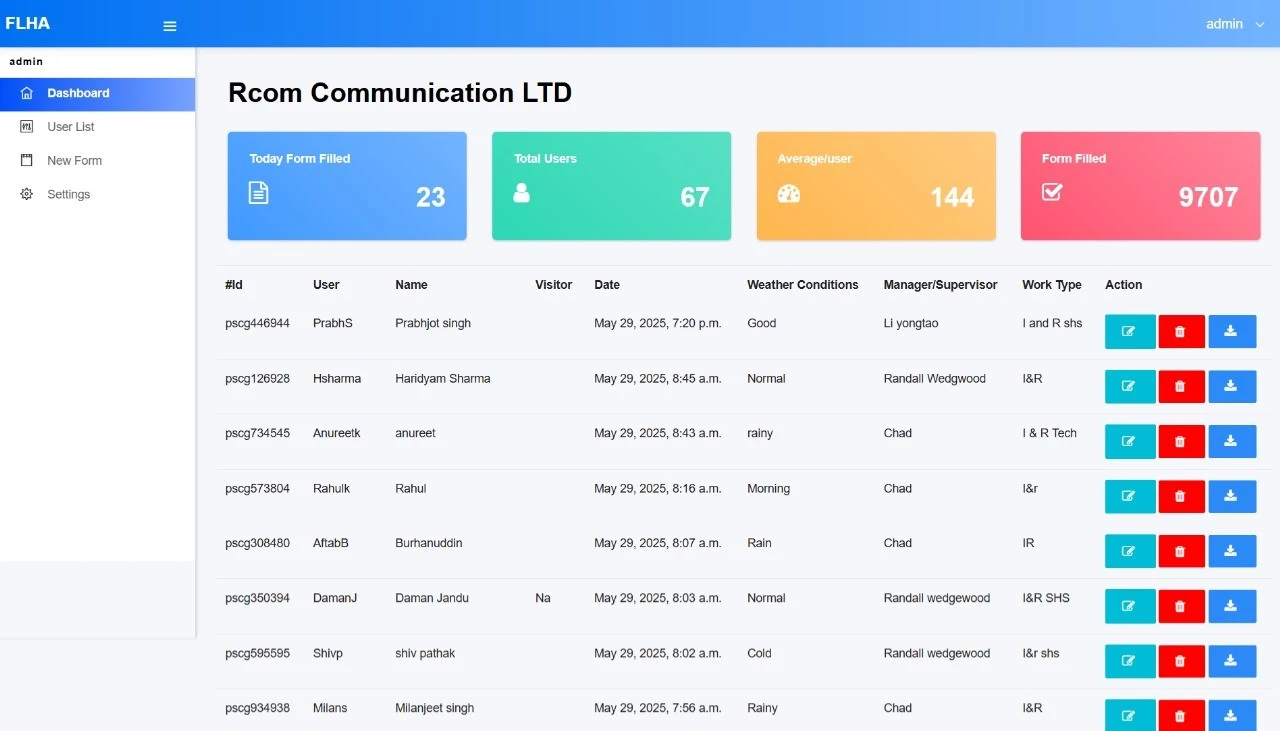Click edit icon for Prabhjot singh row

[x=1129, y=332]
